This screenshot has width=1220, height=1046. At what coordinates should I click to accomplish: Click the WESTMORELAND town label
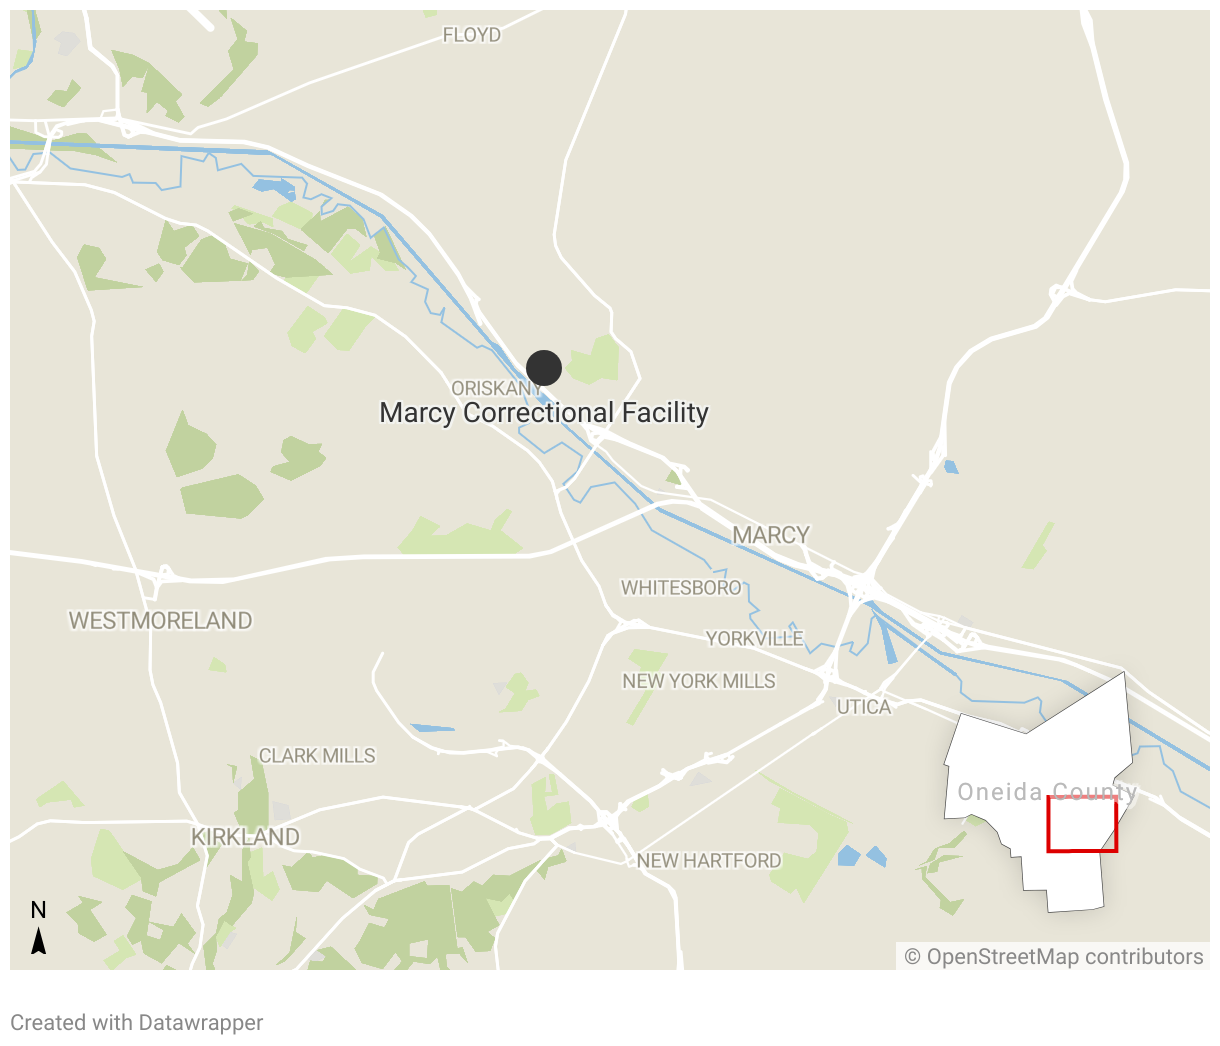[160, 621]
